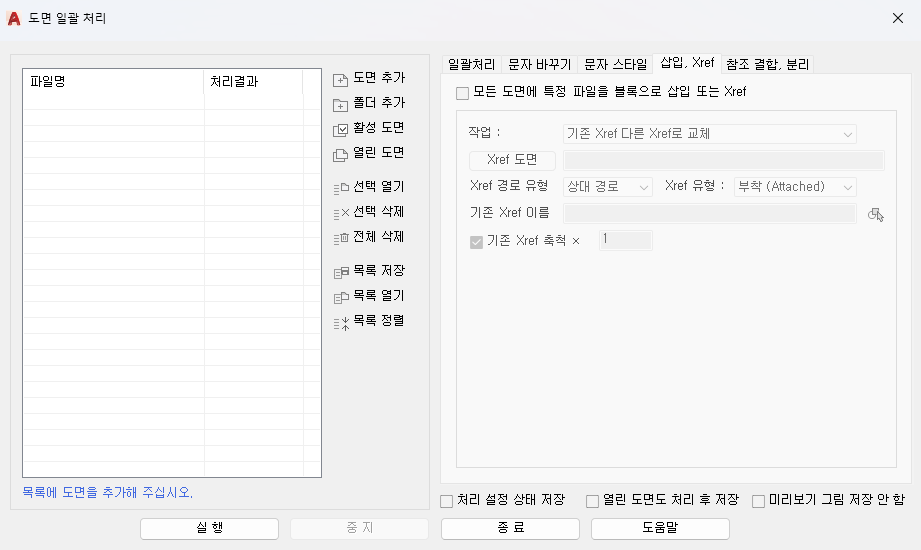Click the 목록 정렬 sort-list icon
Viewport: 921px width, 550px height.
(341, 323)
